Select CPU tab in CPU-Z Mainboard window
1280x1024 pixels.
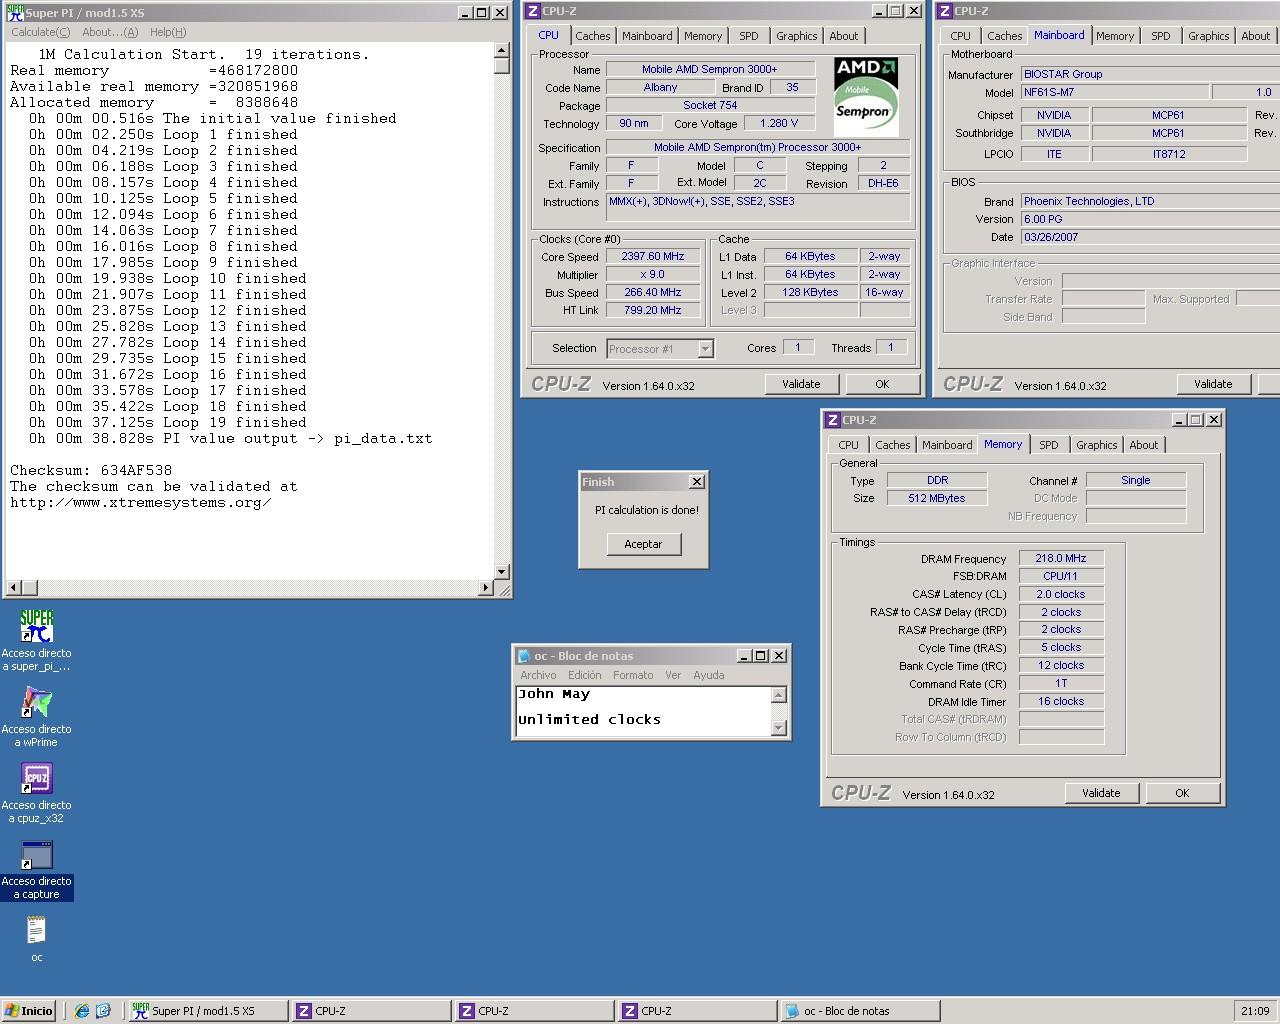point(961,36)
